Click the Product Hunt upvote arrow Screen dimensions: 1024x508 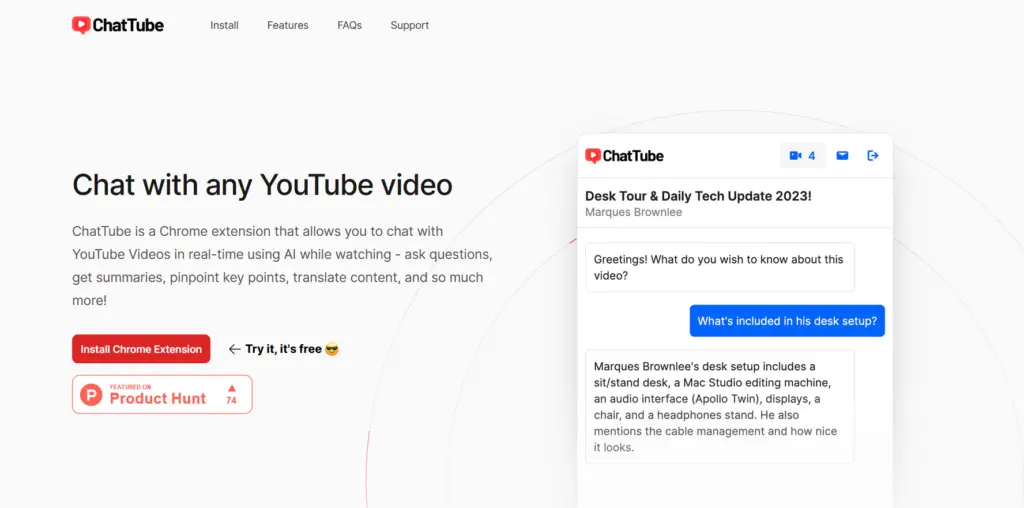coord(231,388)
